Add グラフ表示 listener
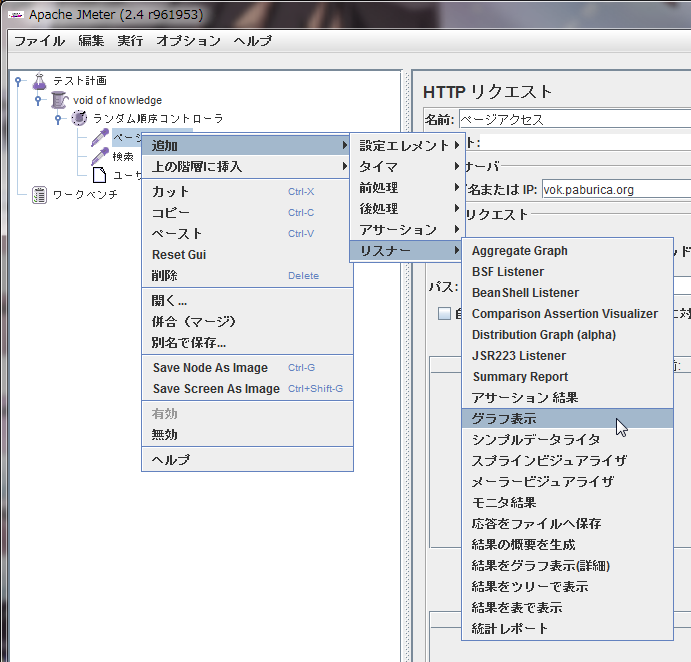 (x=568, y=419)
